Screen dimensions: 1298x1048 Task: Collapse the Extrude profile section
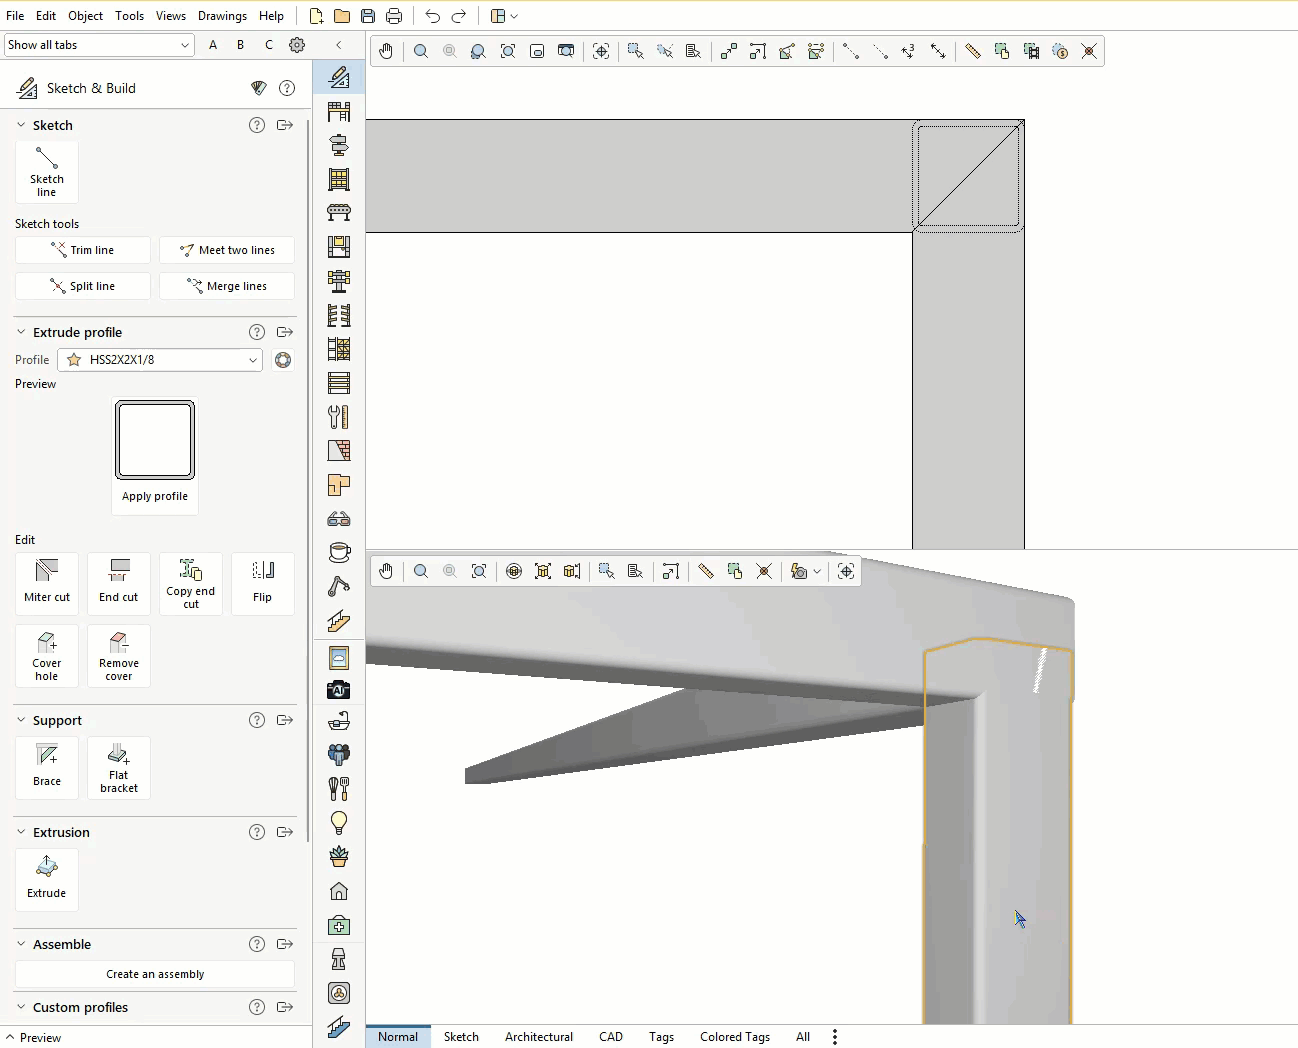(21, 332)
